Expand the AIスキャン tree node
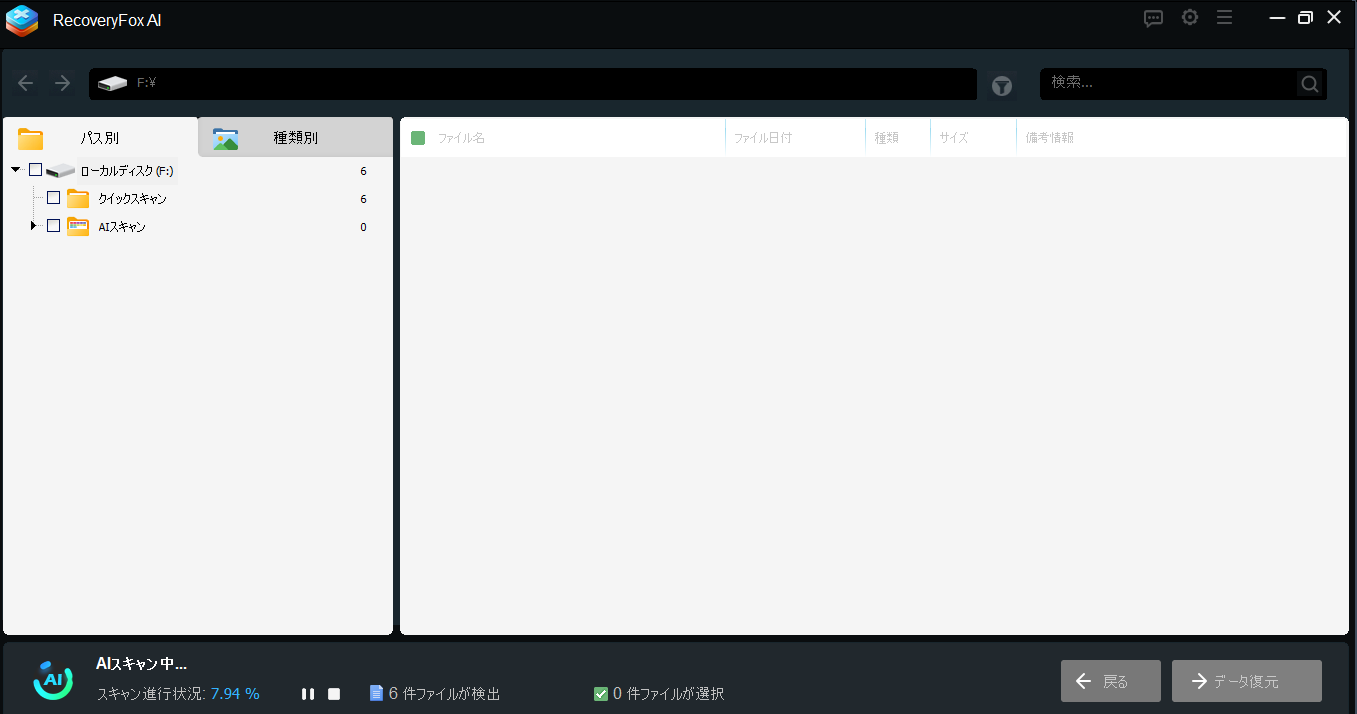 (x=33, y=226)
